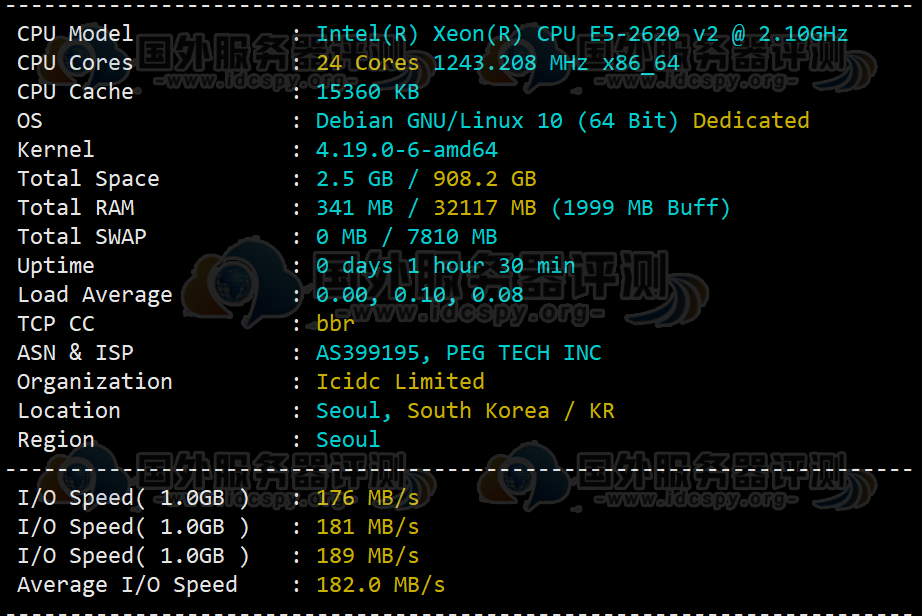
Task: Select the Intel Xeon E5-2620 v2 text
Action: pyautogui.click(x=581, y=34)
